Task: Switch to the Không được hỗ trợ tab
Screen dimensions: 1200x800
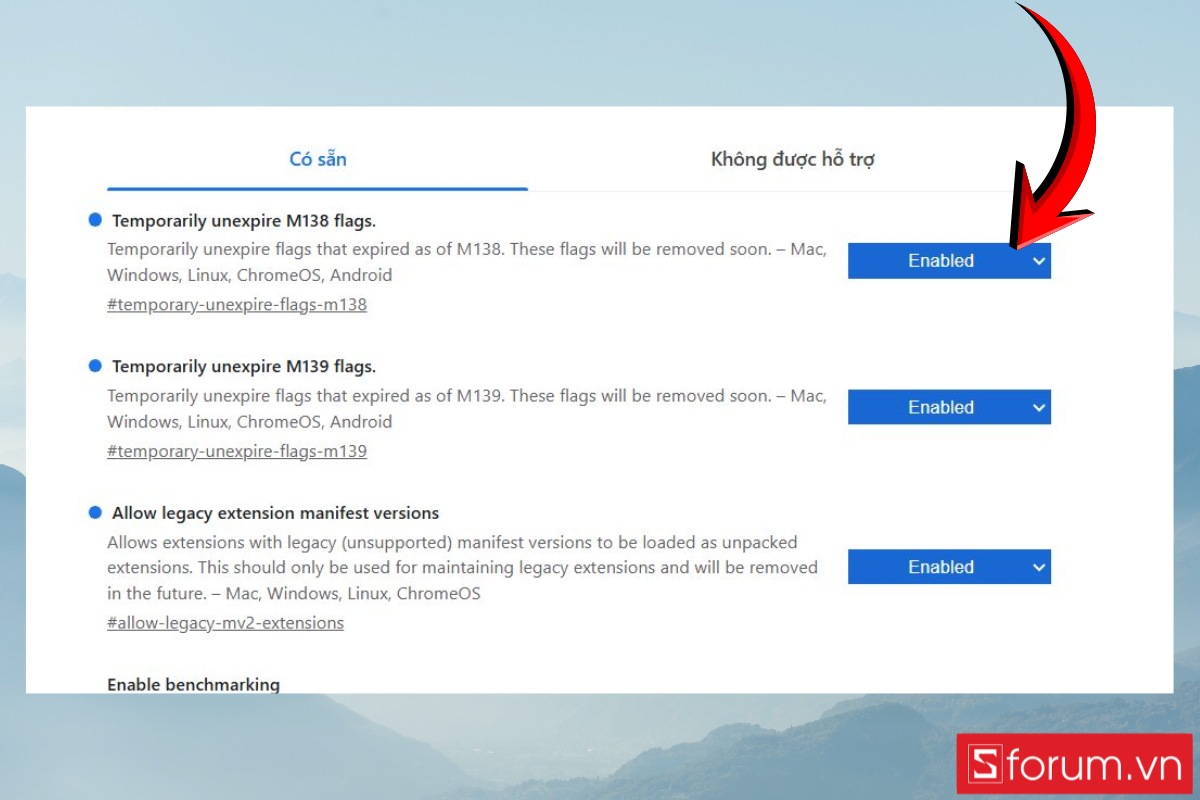Action: (x=793, y=159)
